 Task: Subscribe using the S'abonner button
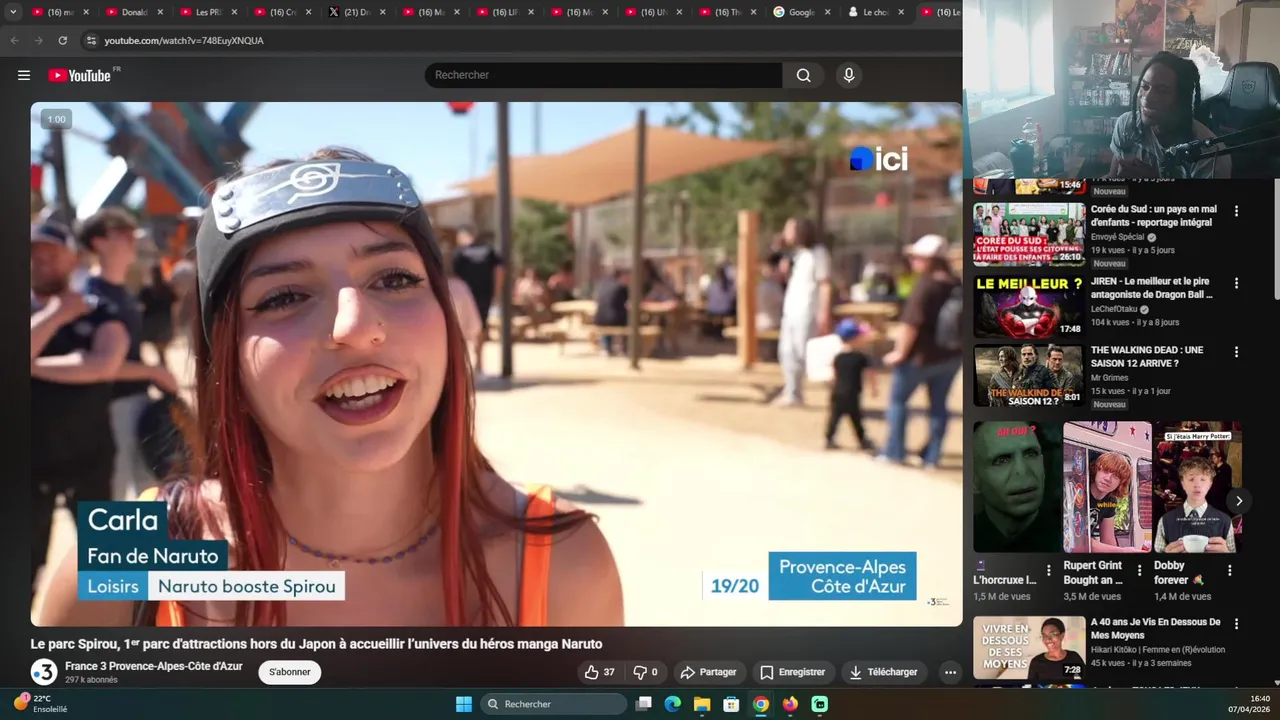[289, 672]
